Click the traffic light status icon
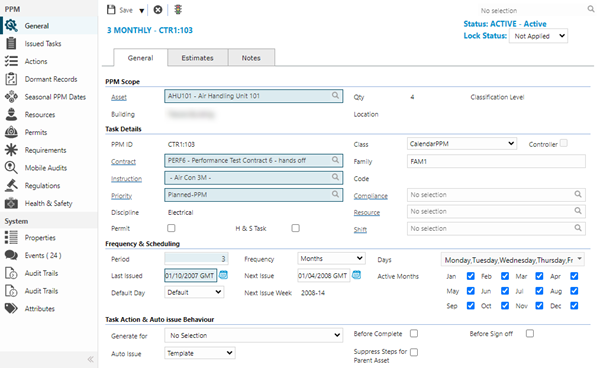Image resolution: width=600 pixels, height=368 pixels. coord(178,10)
